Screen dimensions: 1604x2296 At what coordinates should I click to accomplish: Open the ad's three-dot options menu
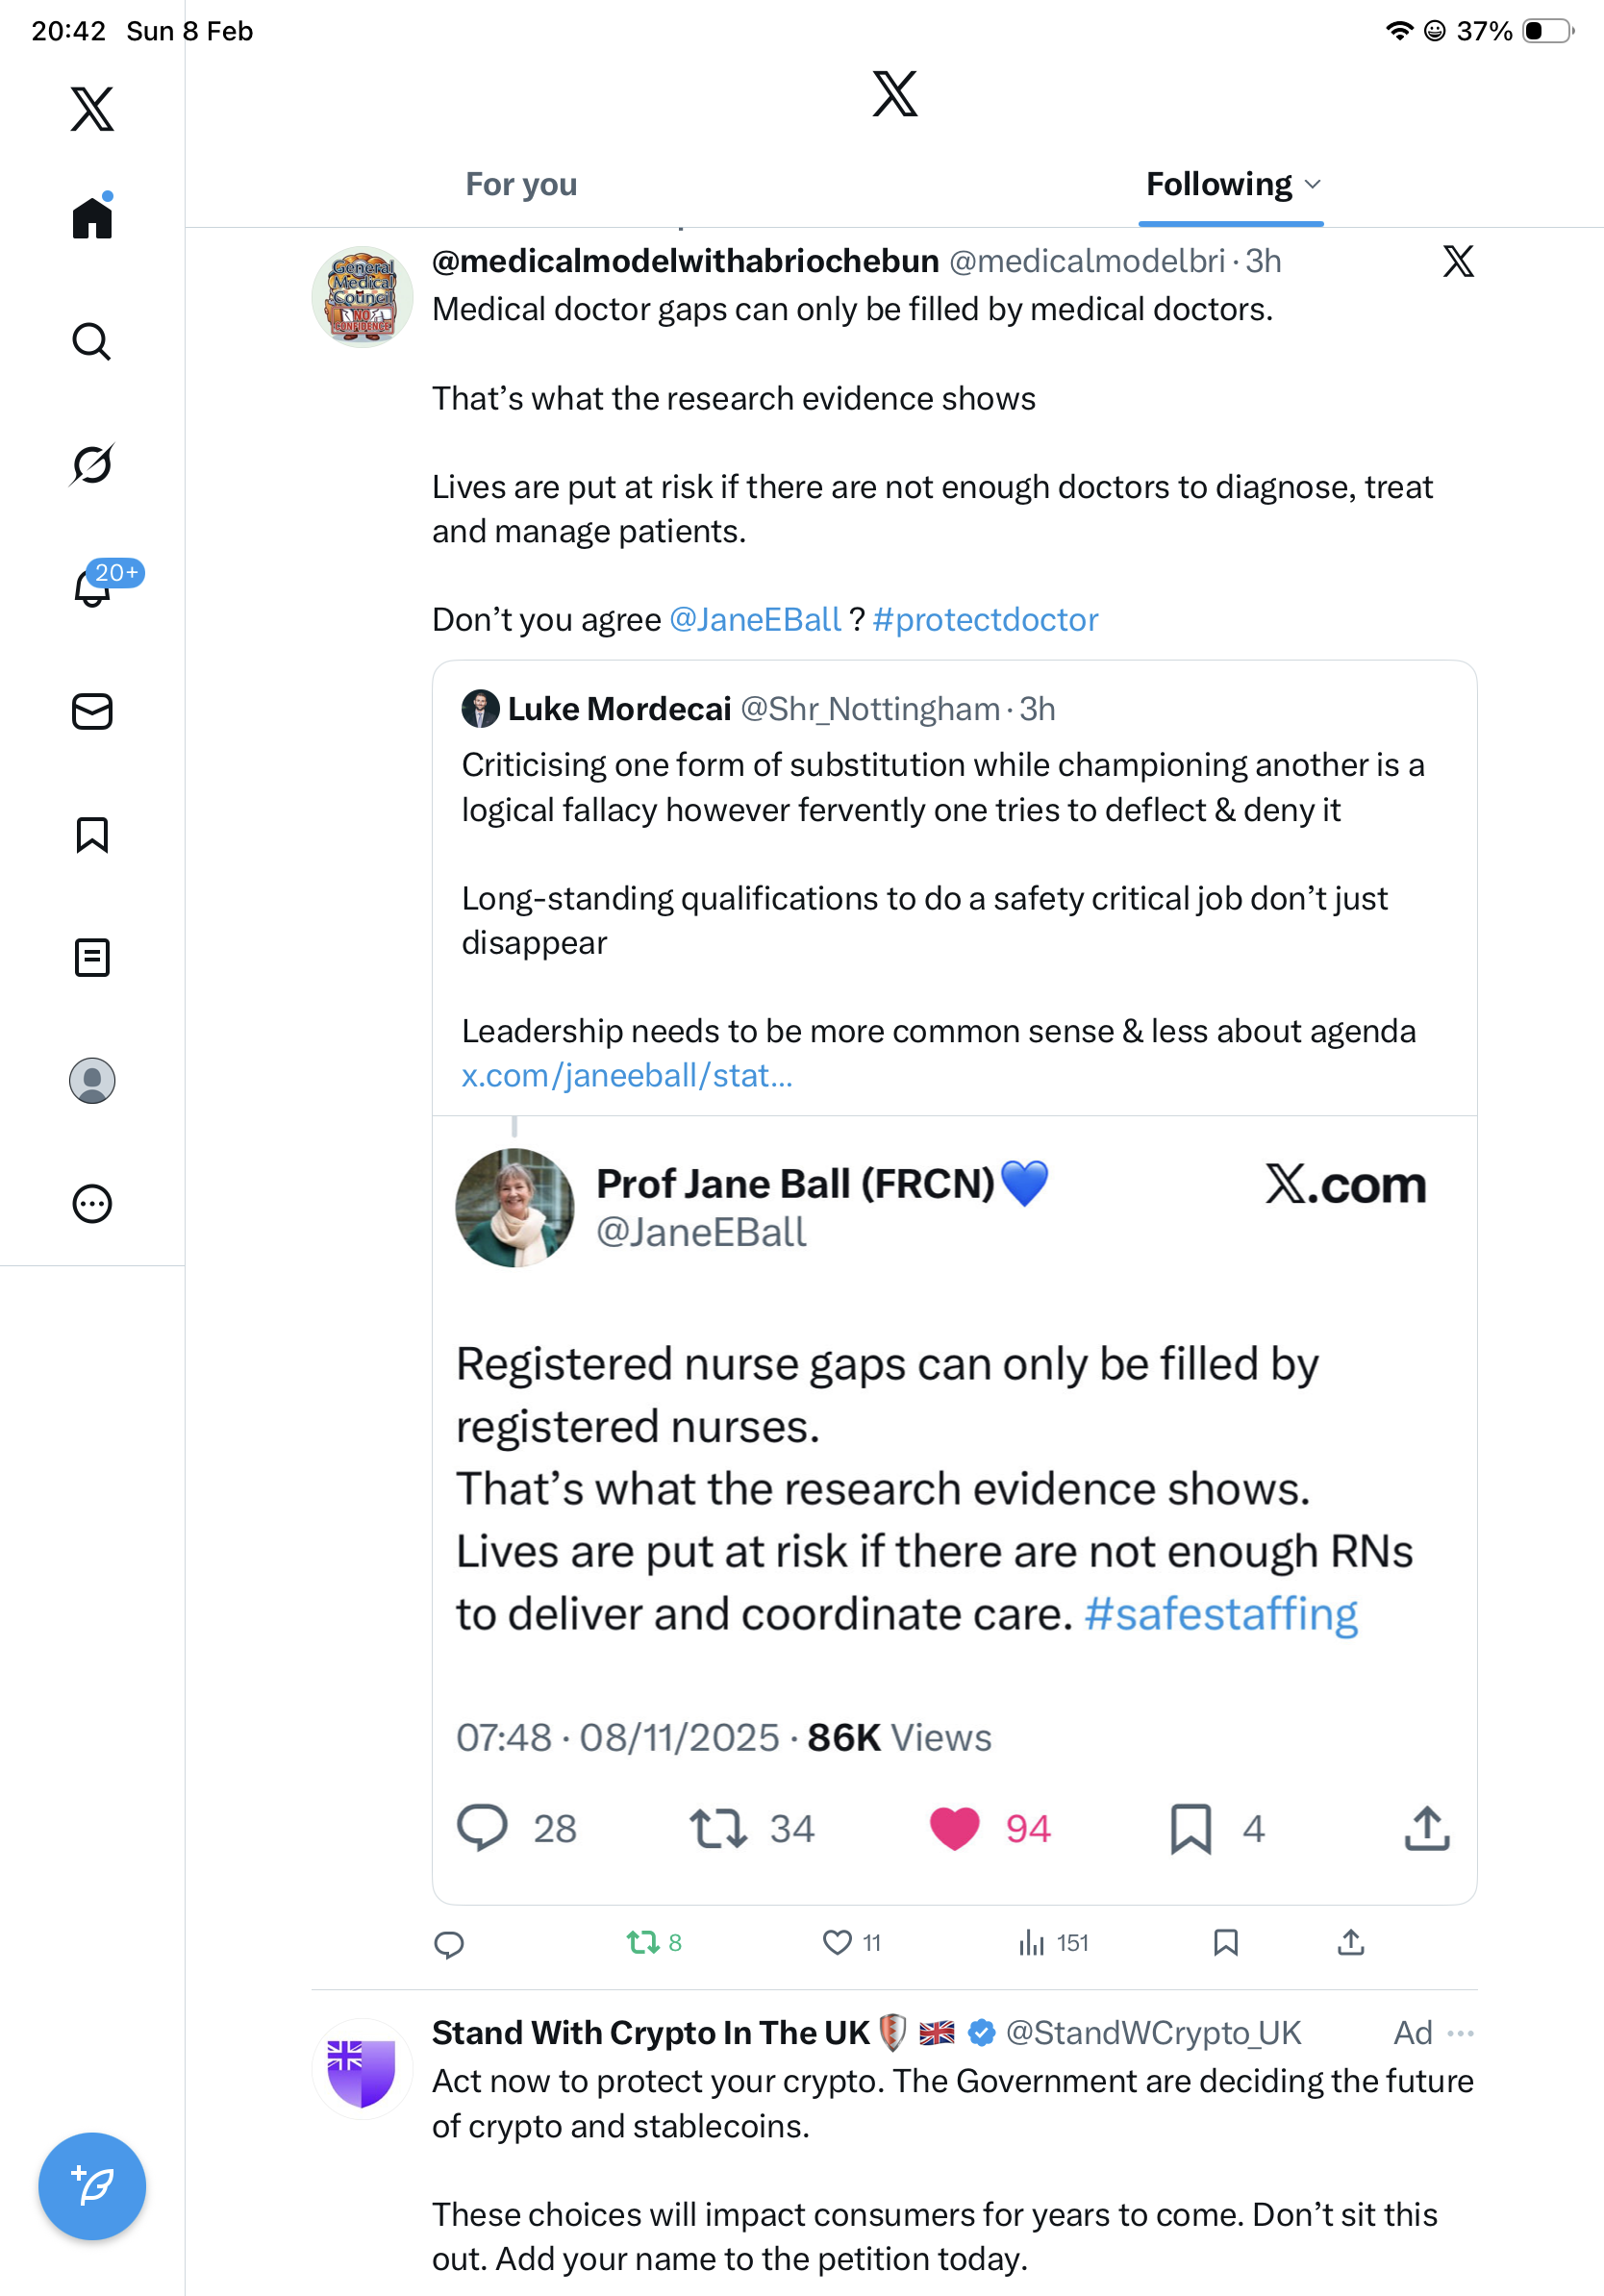1460,2032
